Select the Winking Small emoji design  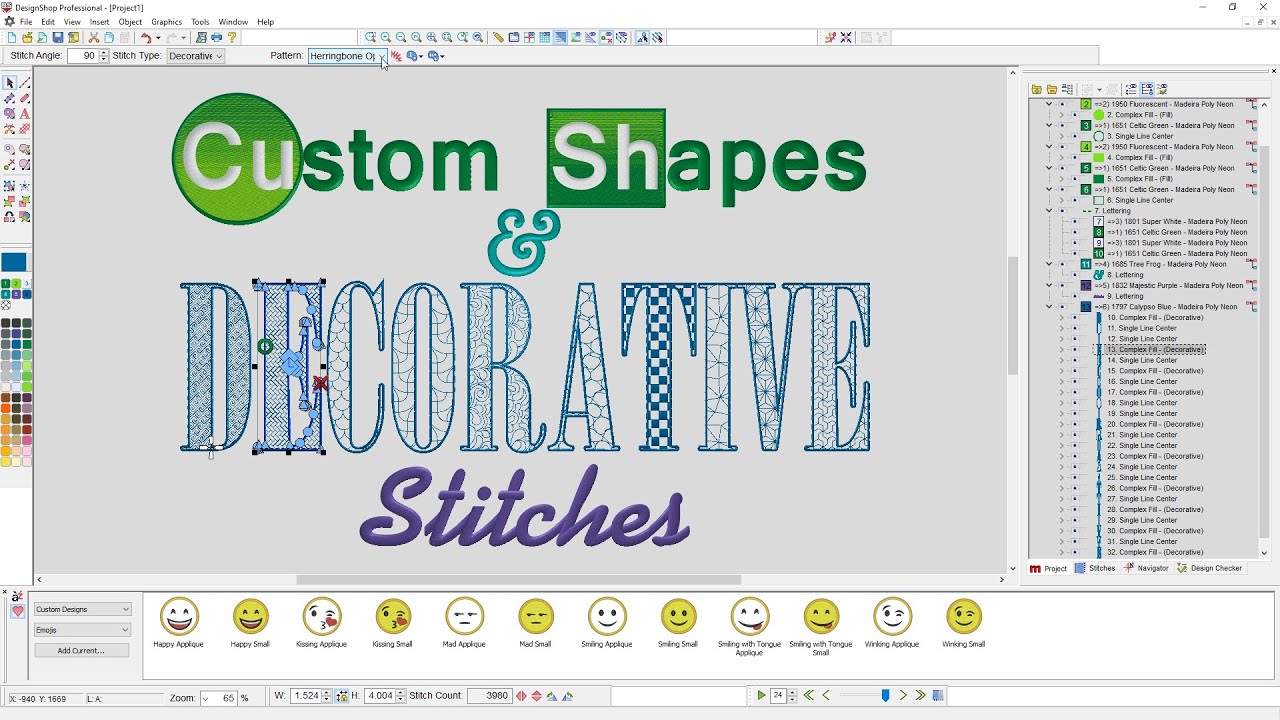pyautogui.click(x=963, y=623)
